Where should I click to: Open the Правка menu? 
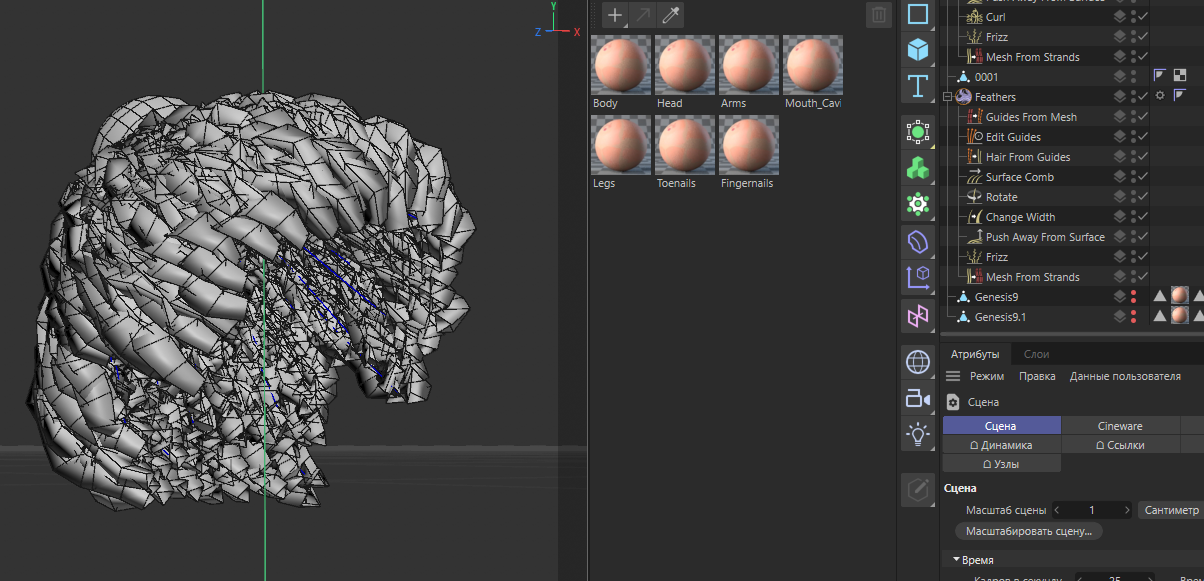point(1037,376)
